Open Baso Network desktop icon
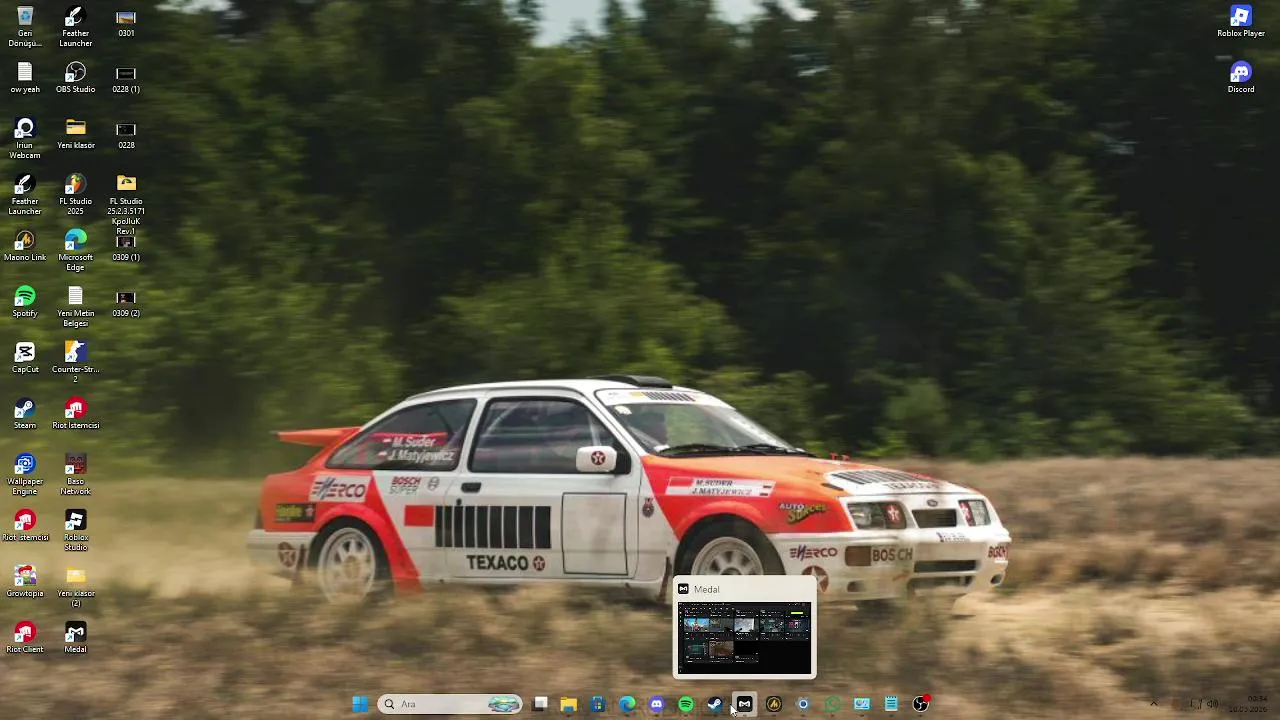1280x720 pixels. click(75, 475)
